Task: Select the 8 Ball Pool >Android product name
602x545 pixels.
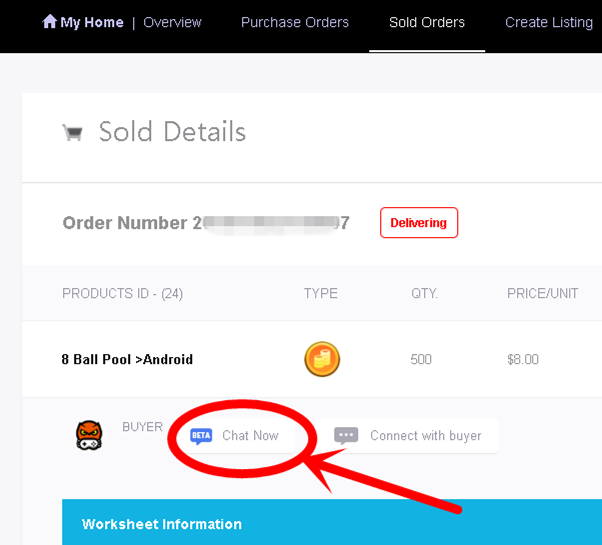Action: (x=127, y=360)
